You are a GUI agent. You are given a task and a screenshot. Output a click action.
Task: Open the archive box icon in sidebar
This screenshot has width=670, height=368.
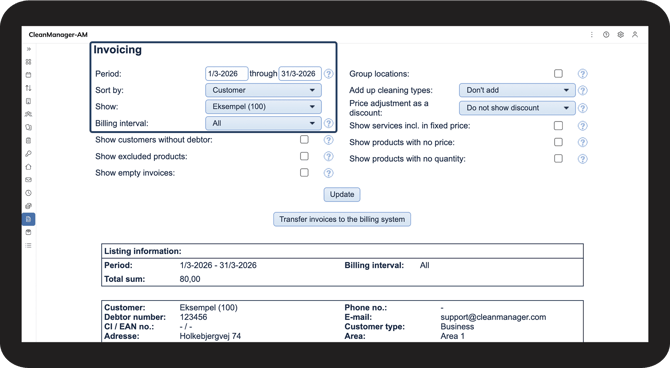click(x=29, y=233)
